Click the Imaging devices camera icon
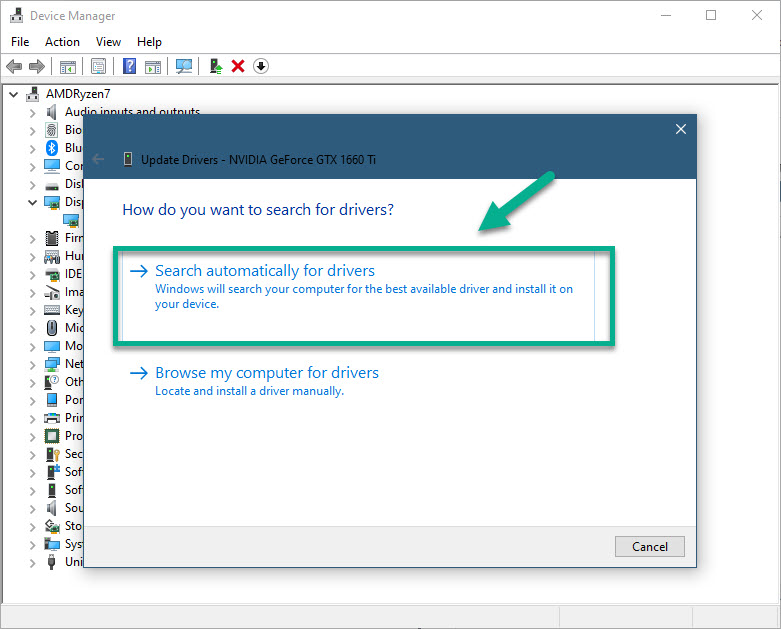This screenshot has width=781, height=629. click(52, 293)
